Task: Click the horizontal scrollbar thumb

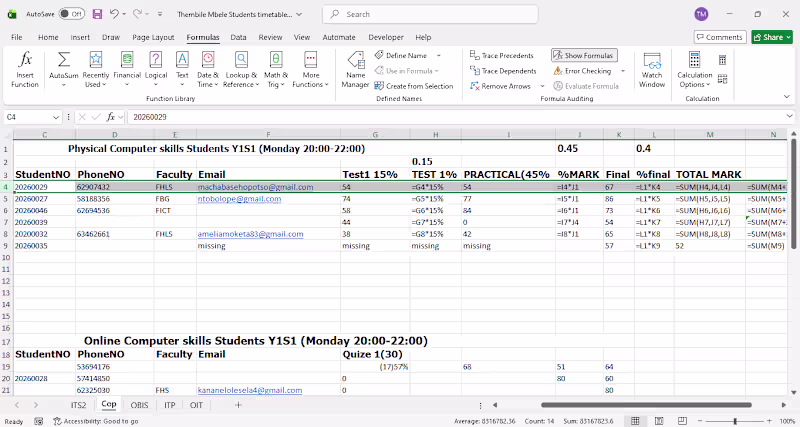Action: [x=646, y=405]
